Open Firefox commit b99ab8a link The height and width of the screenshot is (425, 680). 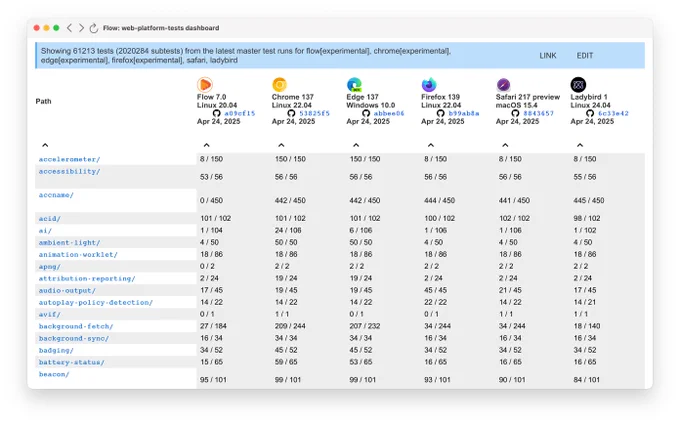pos(464,113)
